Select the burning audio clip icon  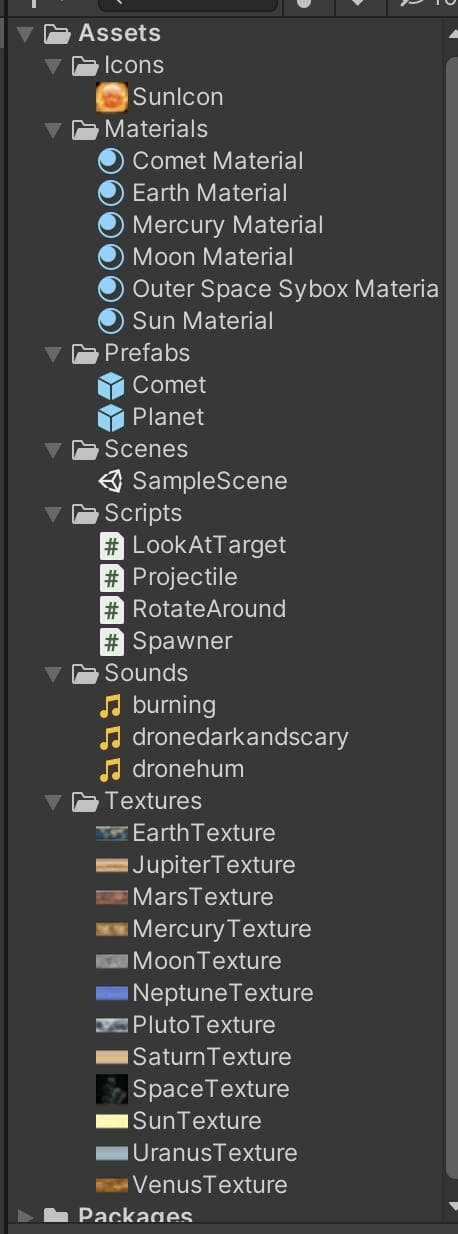click(111, 705)
